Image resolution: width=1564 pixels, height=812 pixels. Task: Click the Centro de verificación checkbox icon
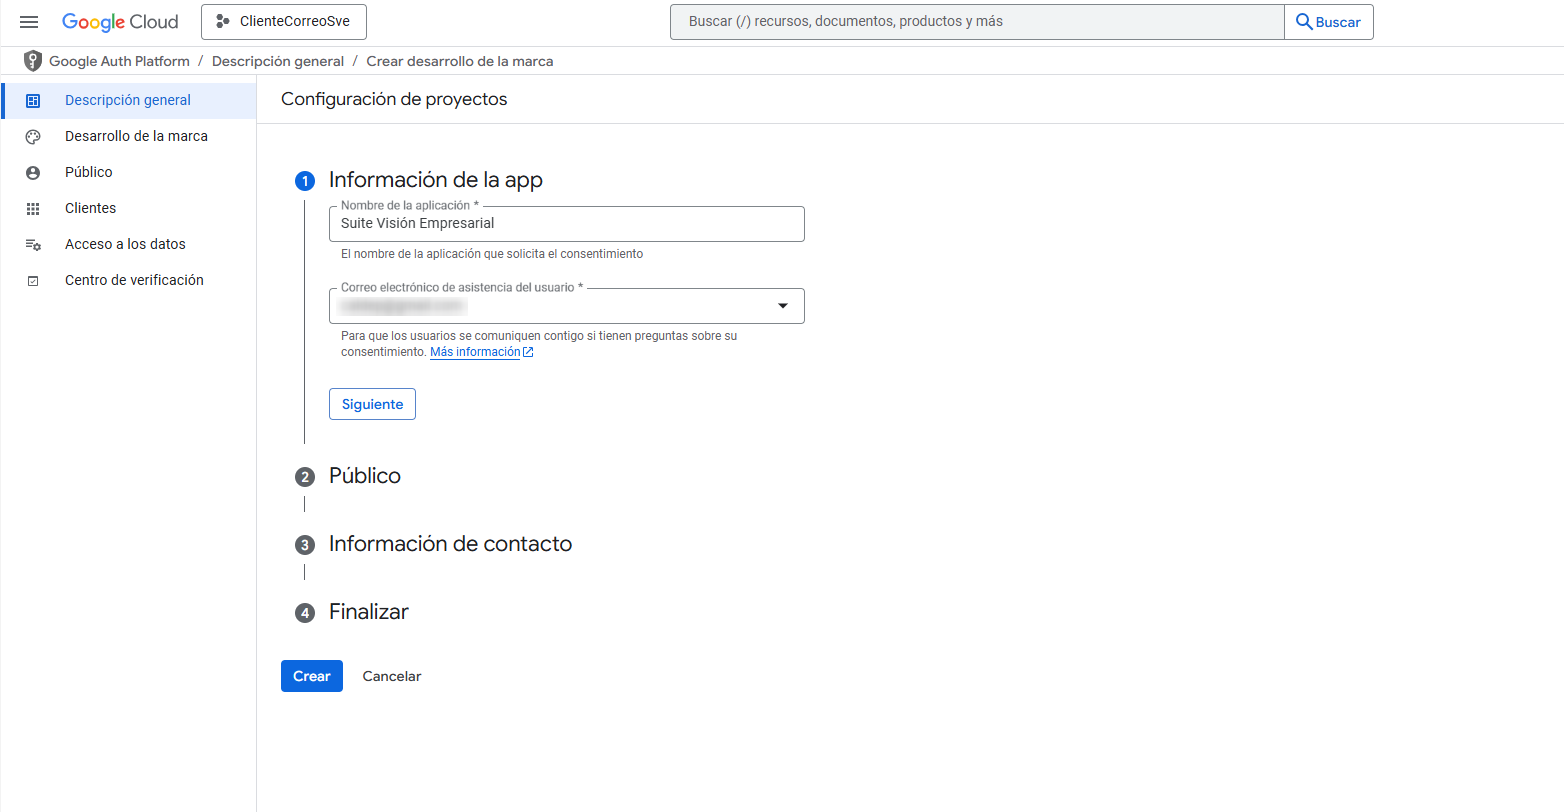33,281
